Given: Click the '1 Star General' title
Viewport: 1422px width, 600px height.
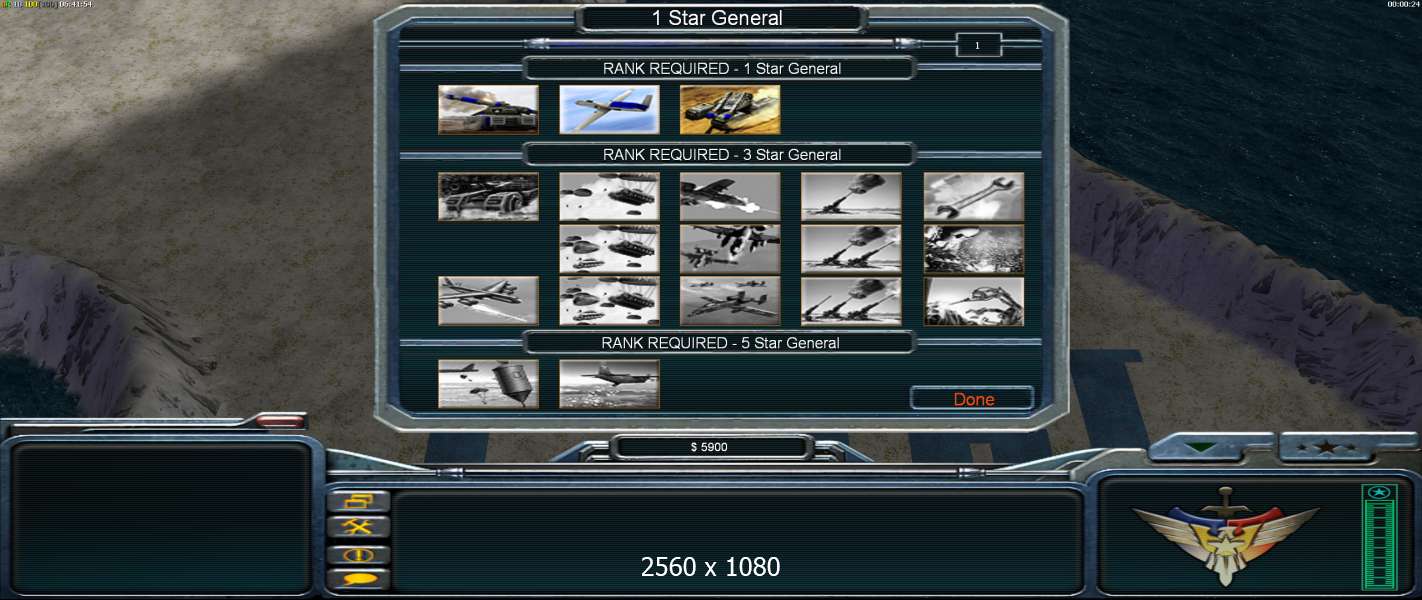Looking at the screenshot, I should click(717, 18).
